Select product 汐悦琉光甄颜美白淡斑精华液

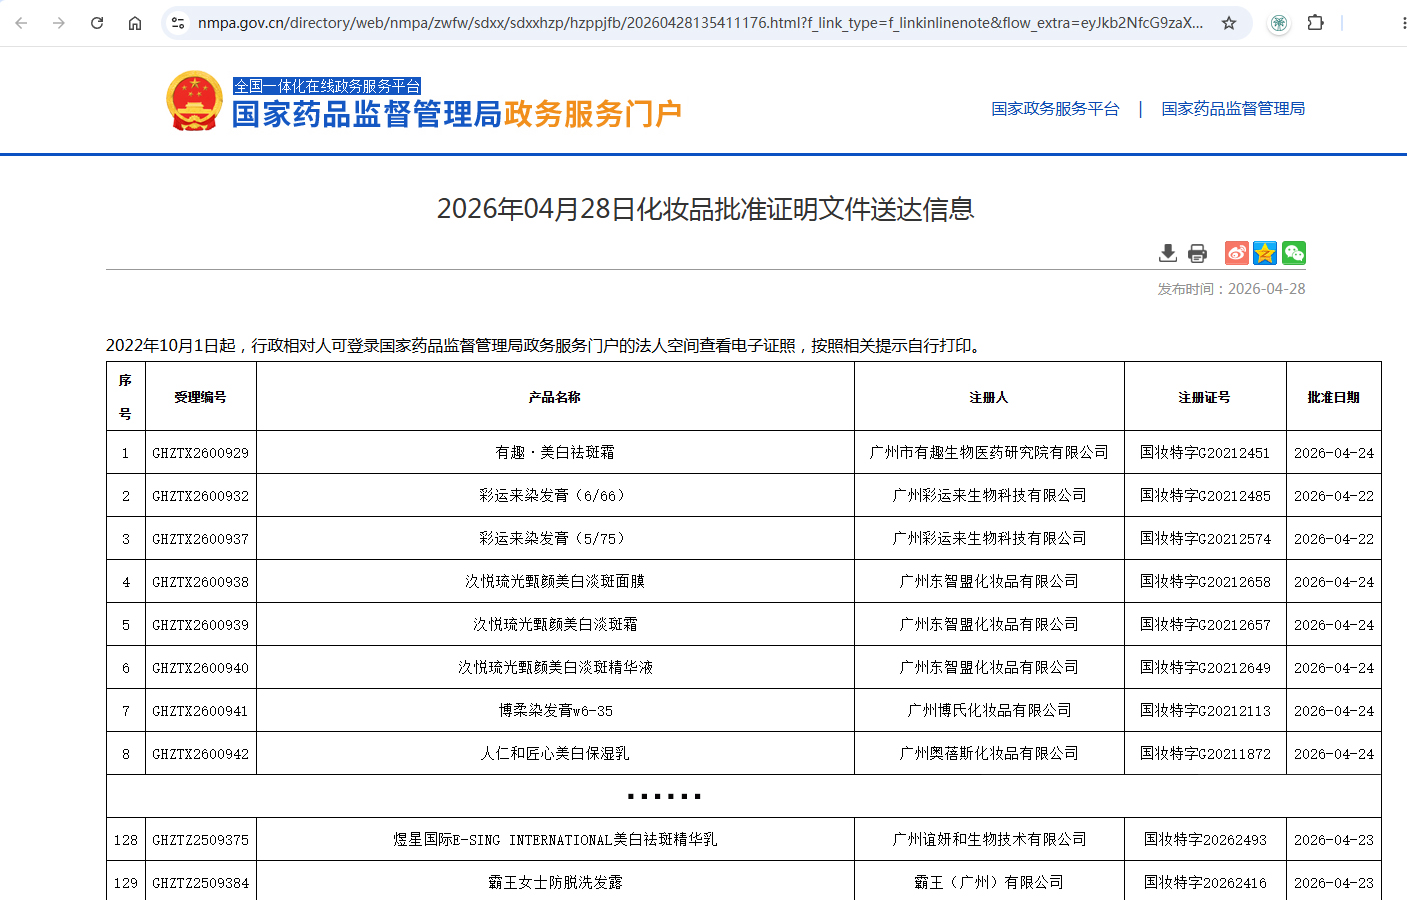point(555,668)
